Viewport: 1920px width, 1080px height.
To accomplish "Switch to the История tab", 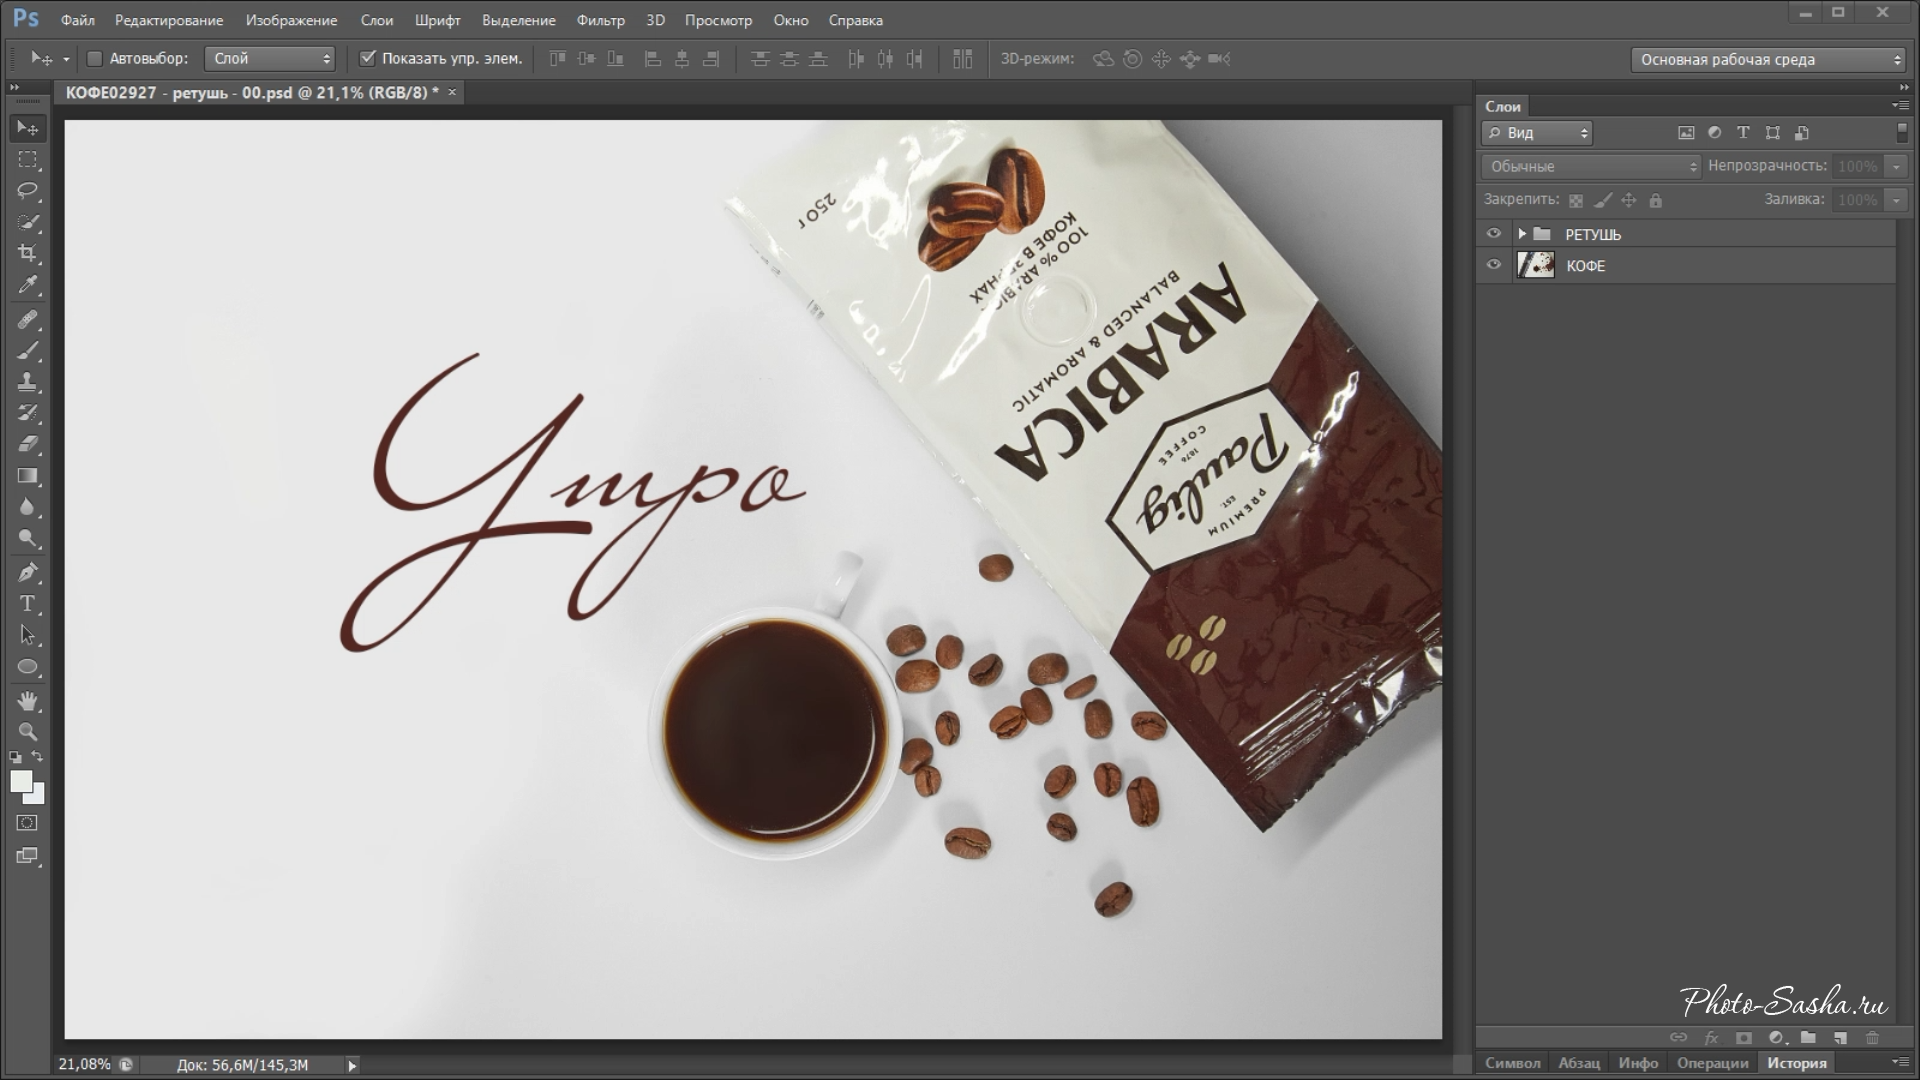I will (x=1796, y=1063).
